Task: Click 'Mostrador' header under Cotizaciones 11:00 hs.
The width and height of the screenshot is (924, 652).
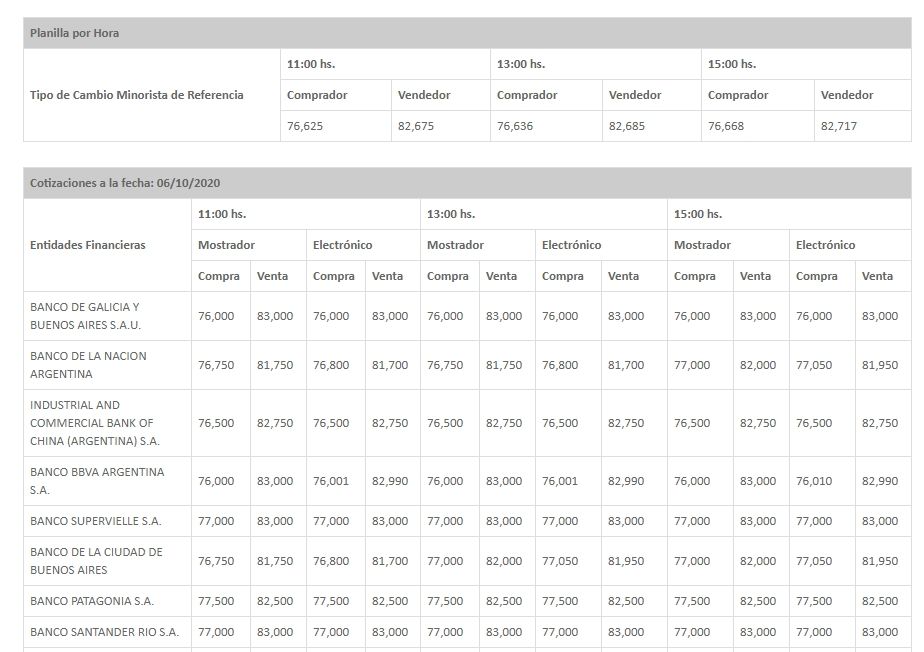Action: 226,245
